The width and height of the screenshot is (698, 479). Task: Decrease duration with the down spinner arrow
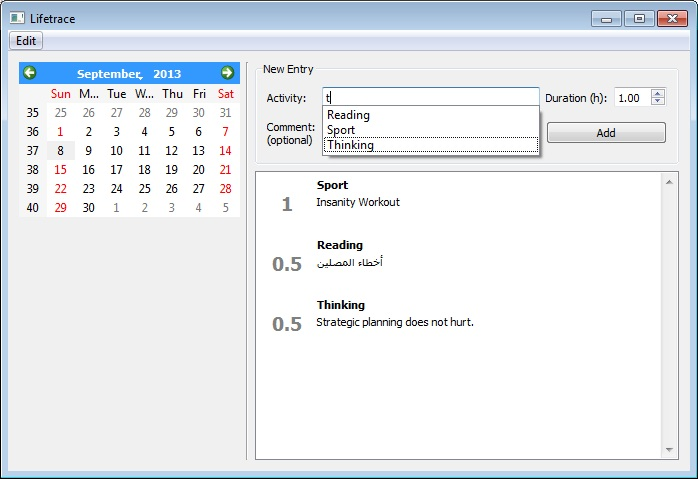point(657,101)
